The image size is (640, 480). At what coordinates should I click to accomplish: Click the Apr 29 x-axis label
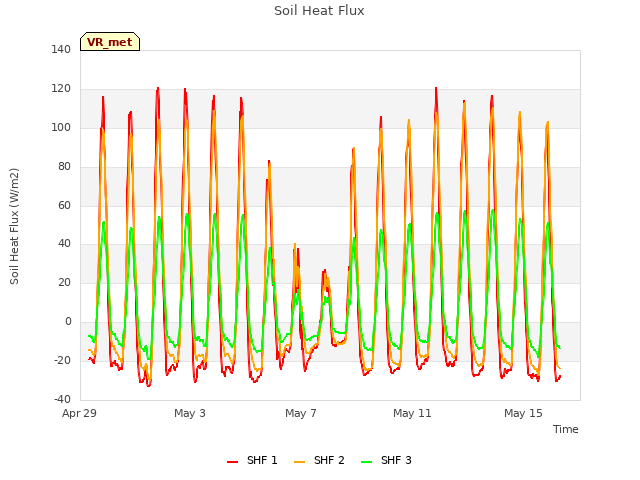80,413
